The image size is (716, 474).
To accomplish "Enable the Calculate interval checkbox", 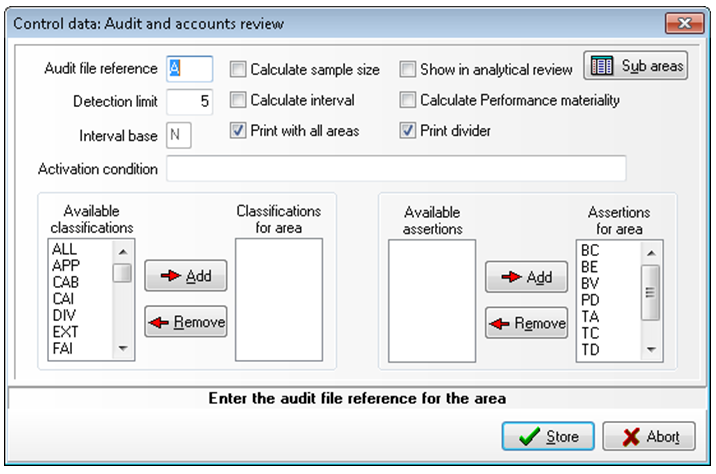I will click(238, 100).
